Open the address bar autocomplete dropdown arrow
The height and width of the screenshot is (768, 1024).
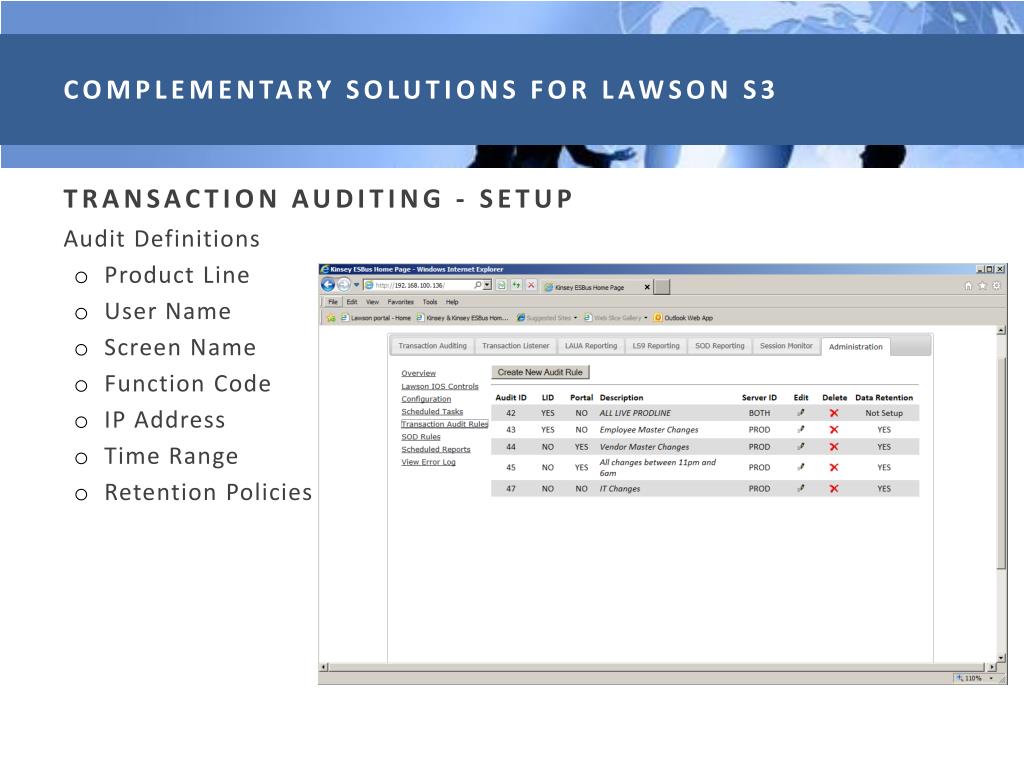point(487,285)
